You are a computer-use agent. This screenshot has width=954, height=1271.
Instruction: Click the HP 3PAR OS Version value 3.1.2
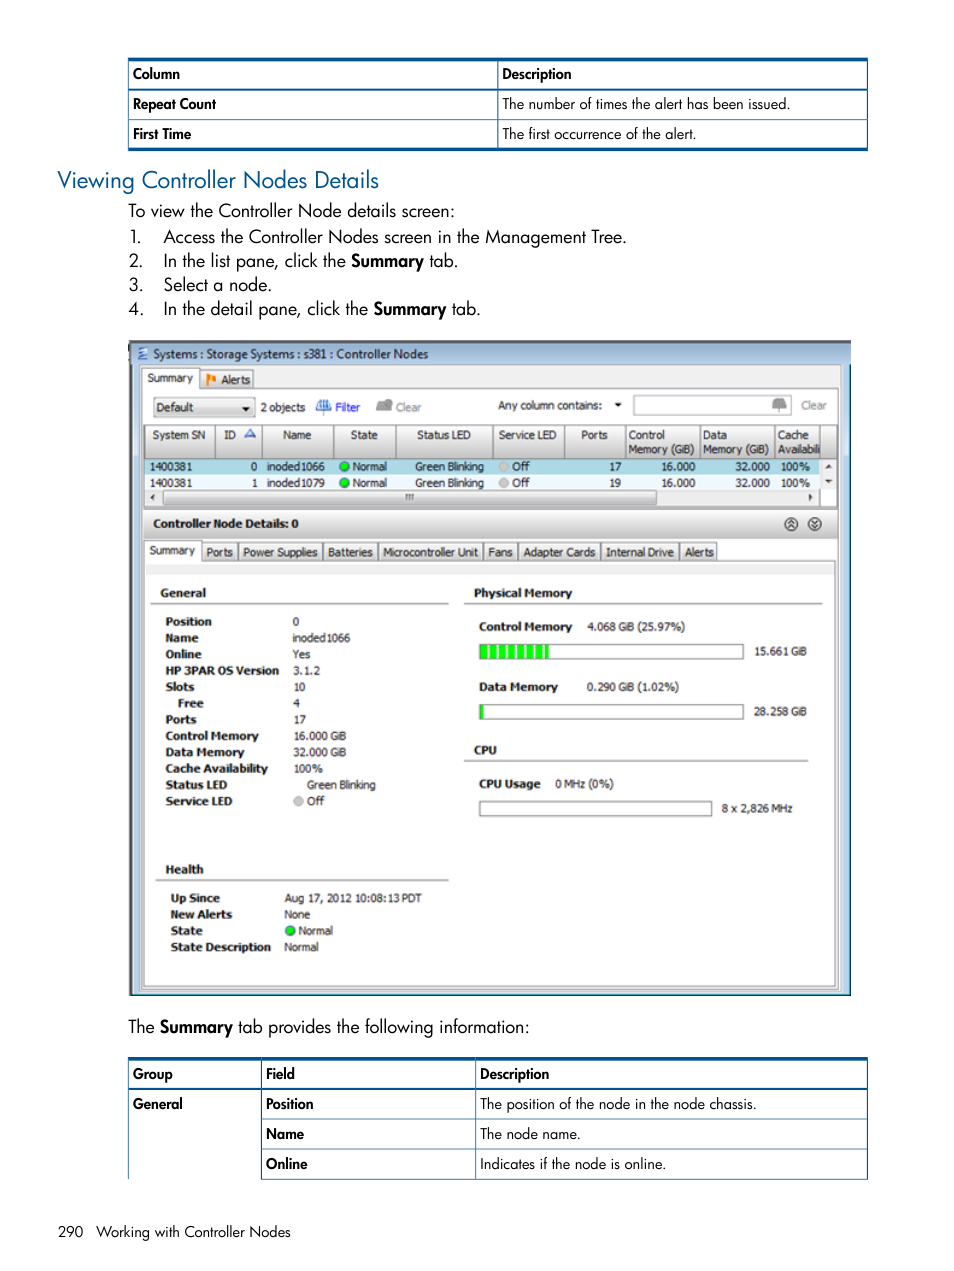point(306,671)
